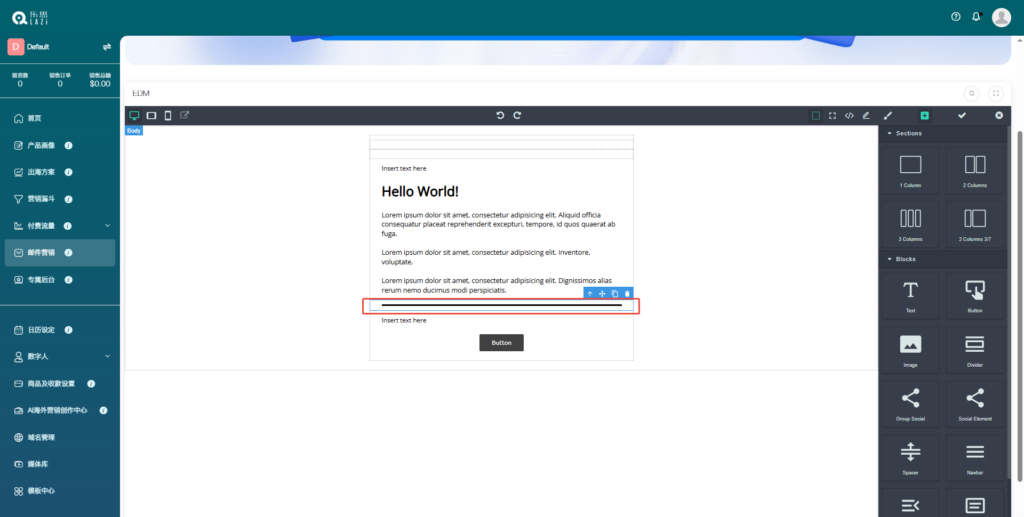
Task: Toggle component outline borders view
Action: [816, 116]
